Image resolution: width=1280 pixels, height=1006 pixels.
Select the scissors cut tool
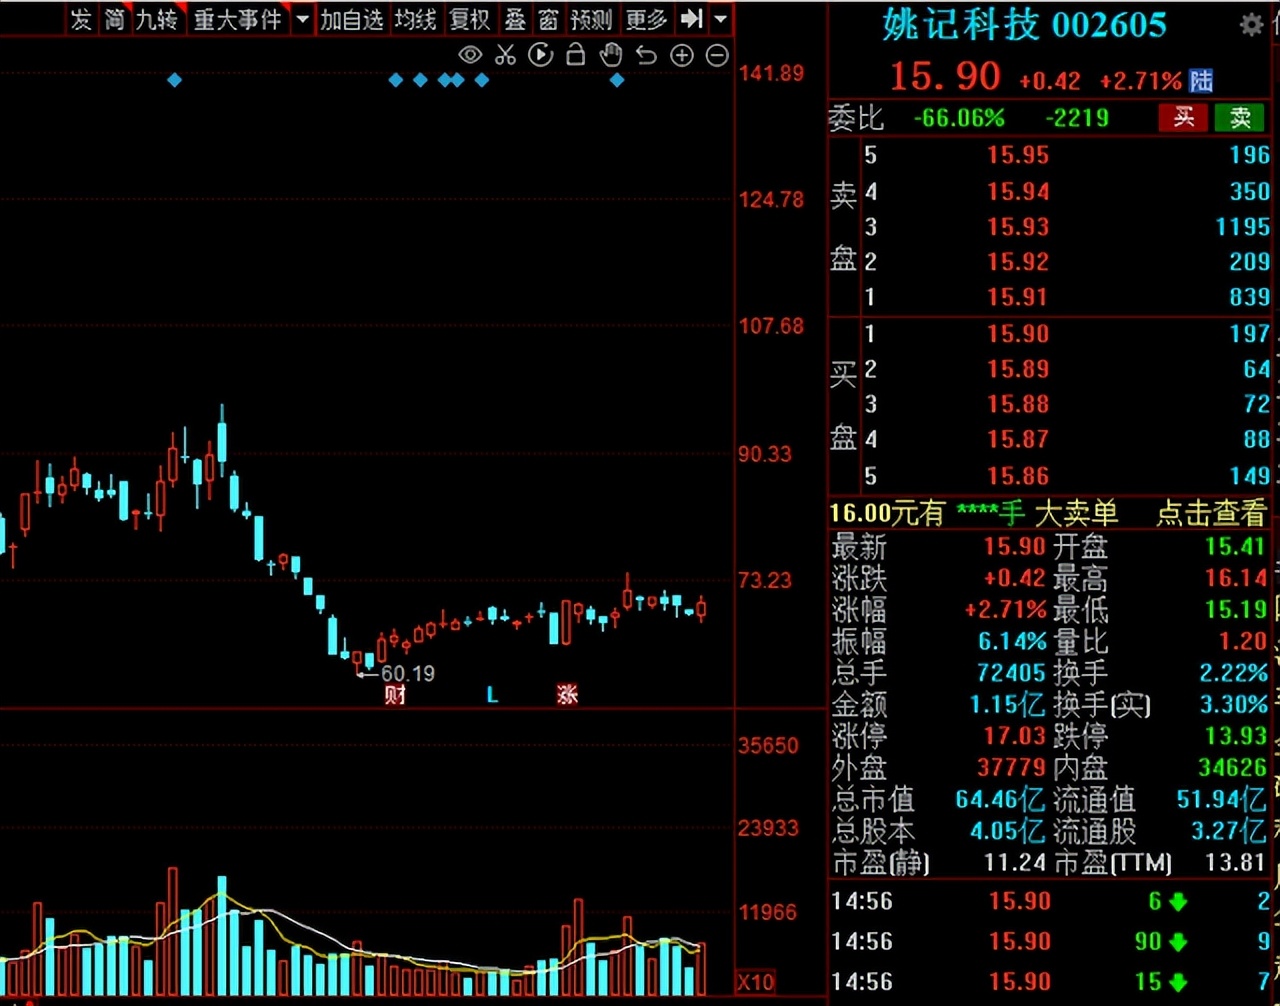(x=505, y=55)
